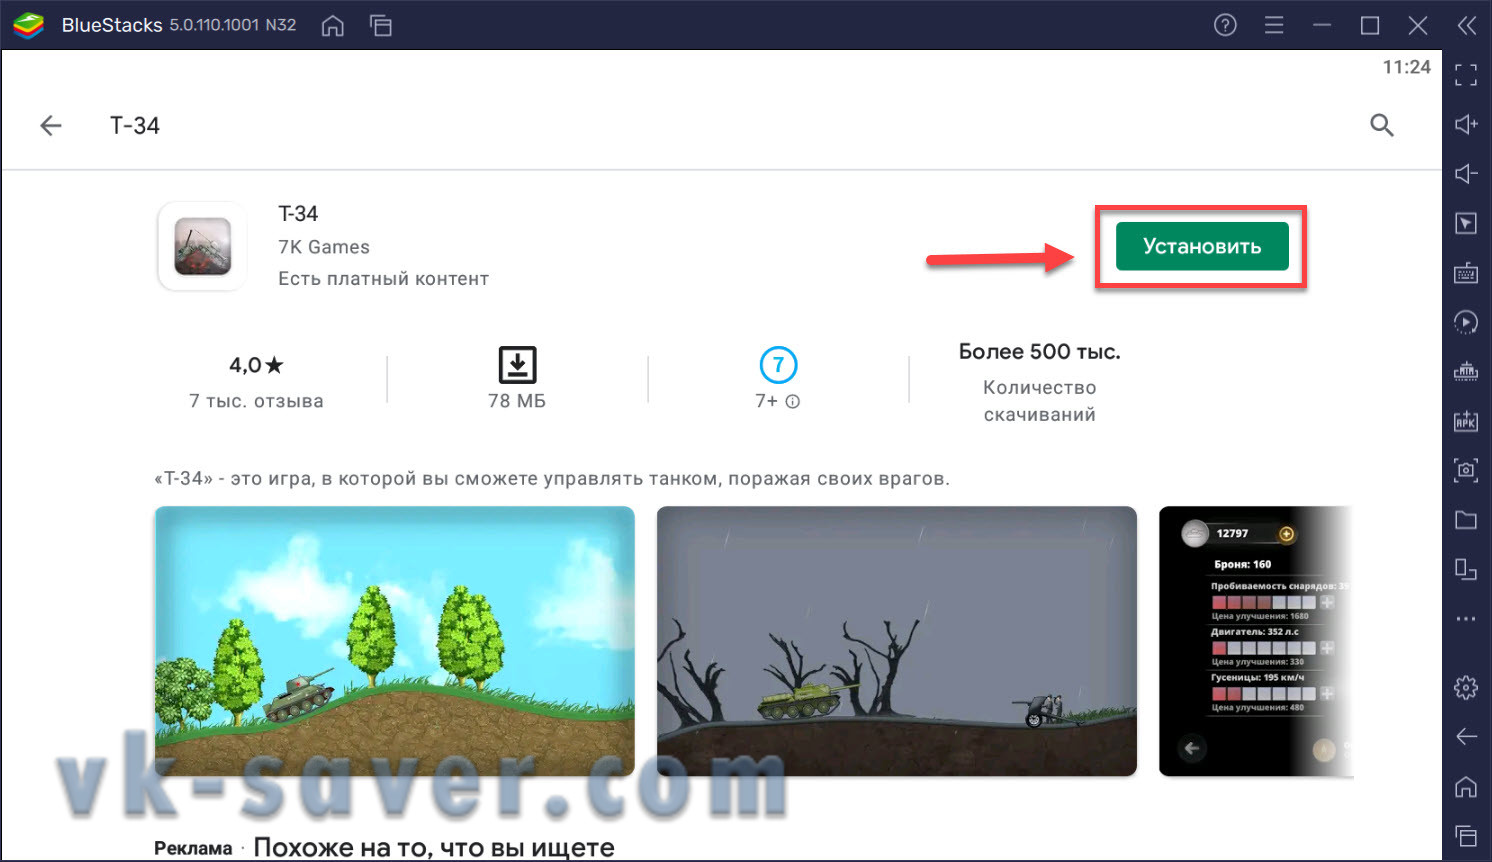Open the BlueStacks help icon
1492x862 pixels.
click(x=1225, y=25)
